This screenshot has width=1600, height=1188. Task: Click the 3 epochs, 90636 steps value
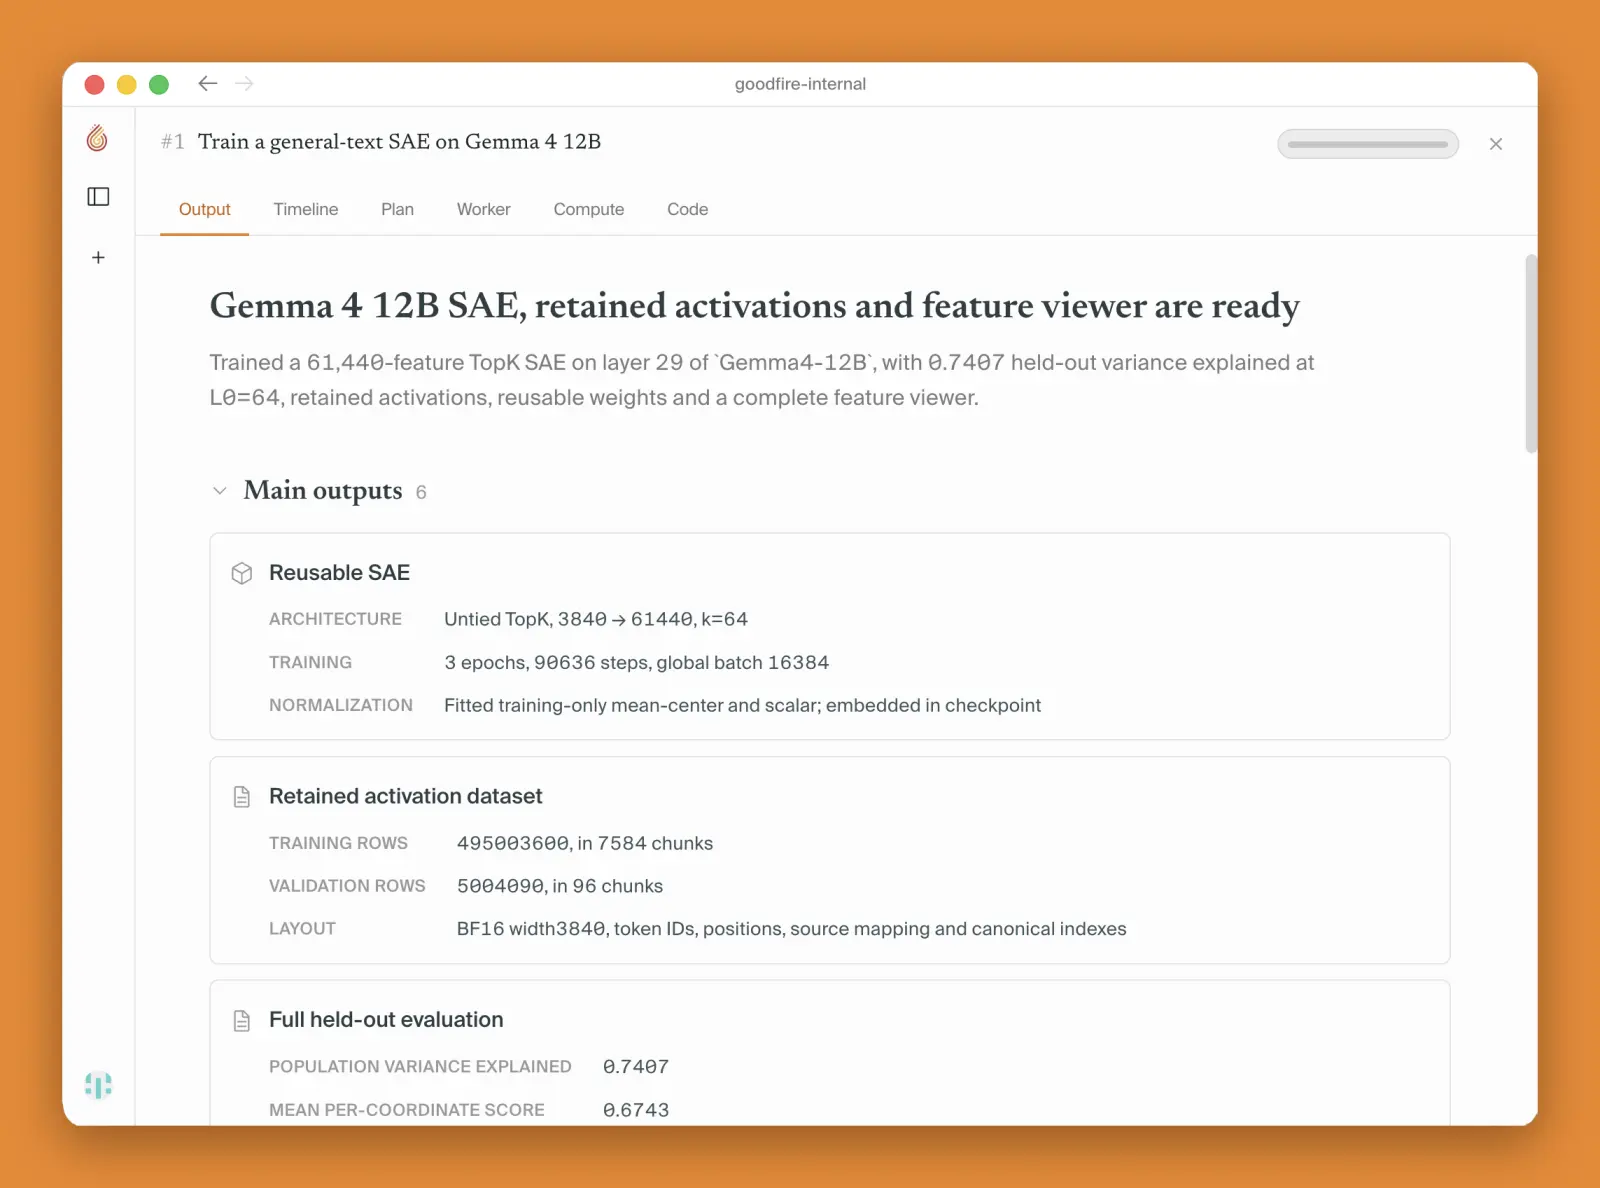click(636, 662)
